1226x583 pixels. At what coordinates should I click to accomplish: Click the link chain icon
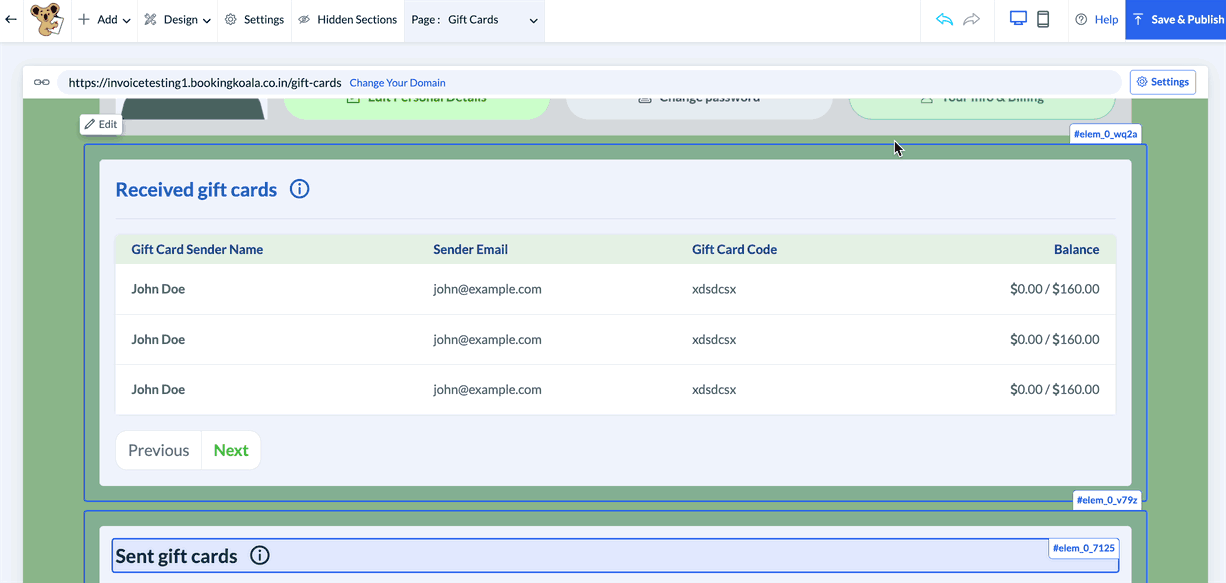point(41,83)
